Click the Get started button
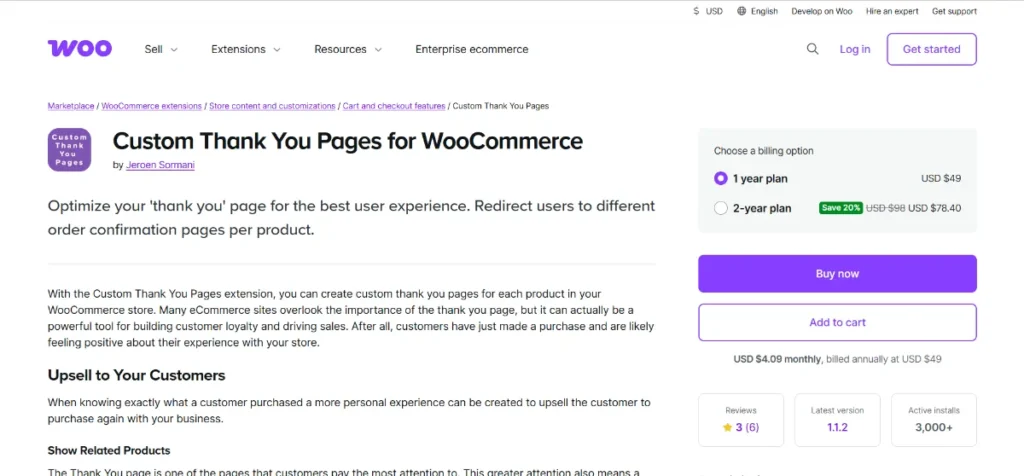 tap(931, 49)
